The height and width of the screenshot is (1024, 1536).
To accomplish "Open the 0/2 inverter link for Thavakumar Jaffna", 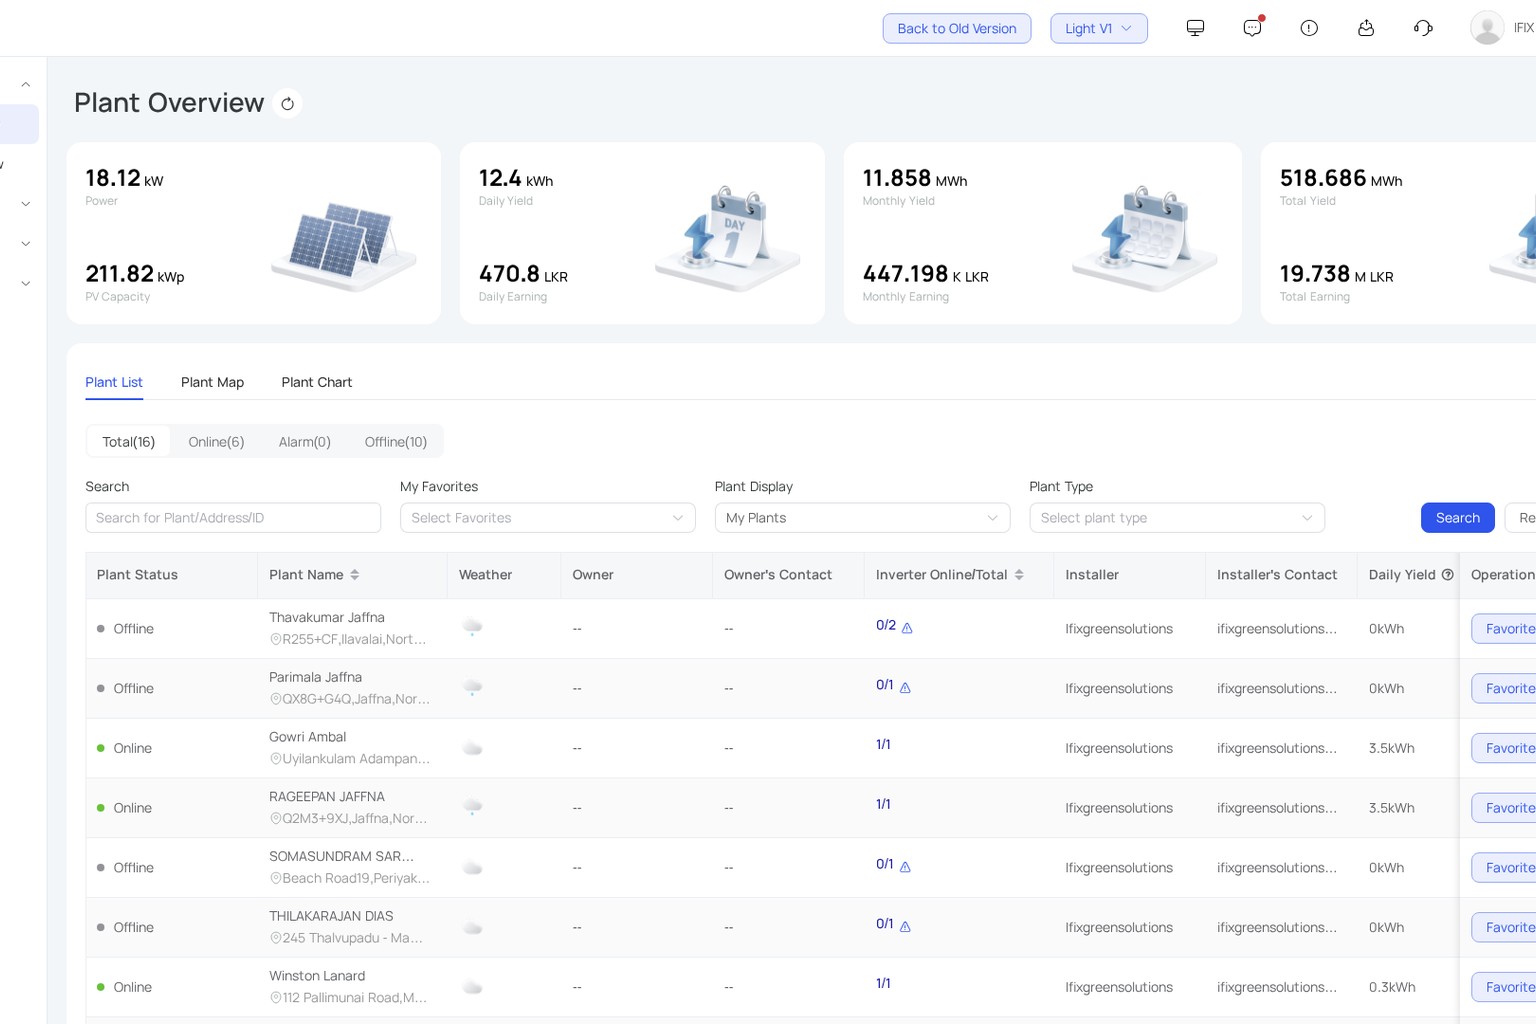I will point(886,625).
